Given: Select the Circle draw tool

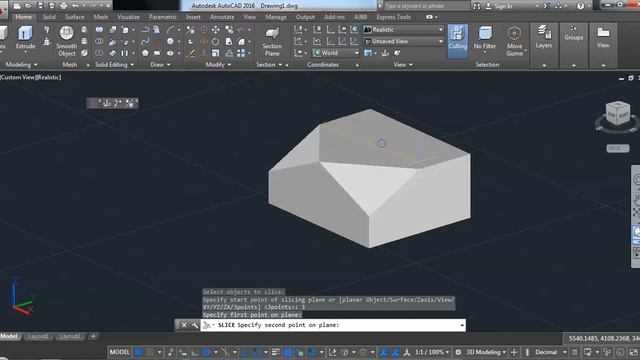Looking at the screenshot, I should (x=170, y=41).
